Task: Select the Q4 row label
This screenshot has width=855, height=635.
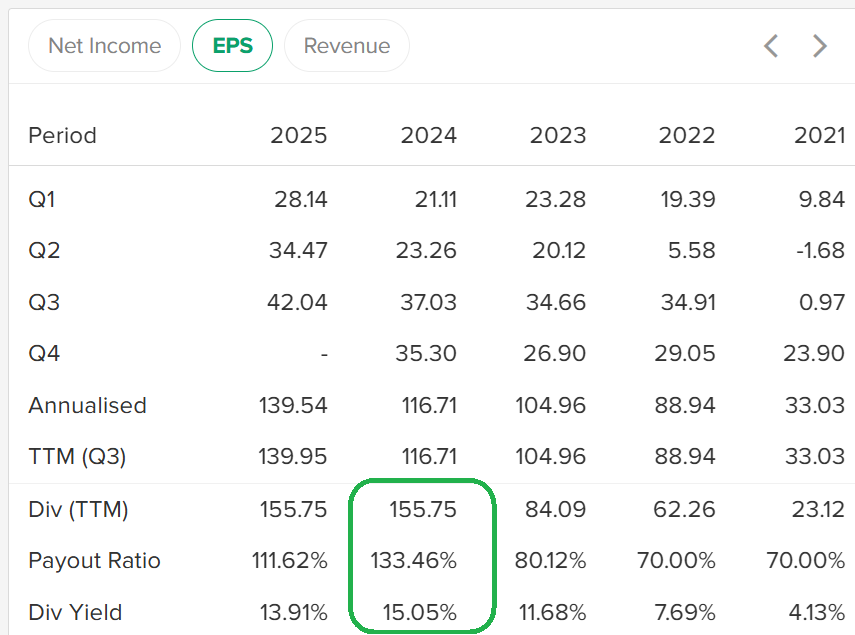Action: tap(44, 353)
